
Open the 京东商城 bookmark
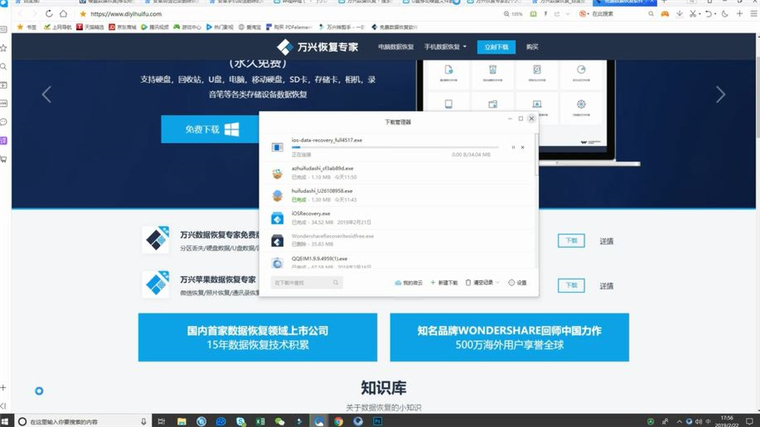click(x=123, y=27)
